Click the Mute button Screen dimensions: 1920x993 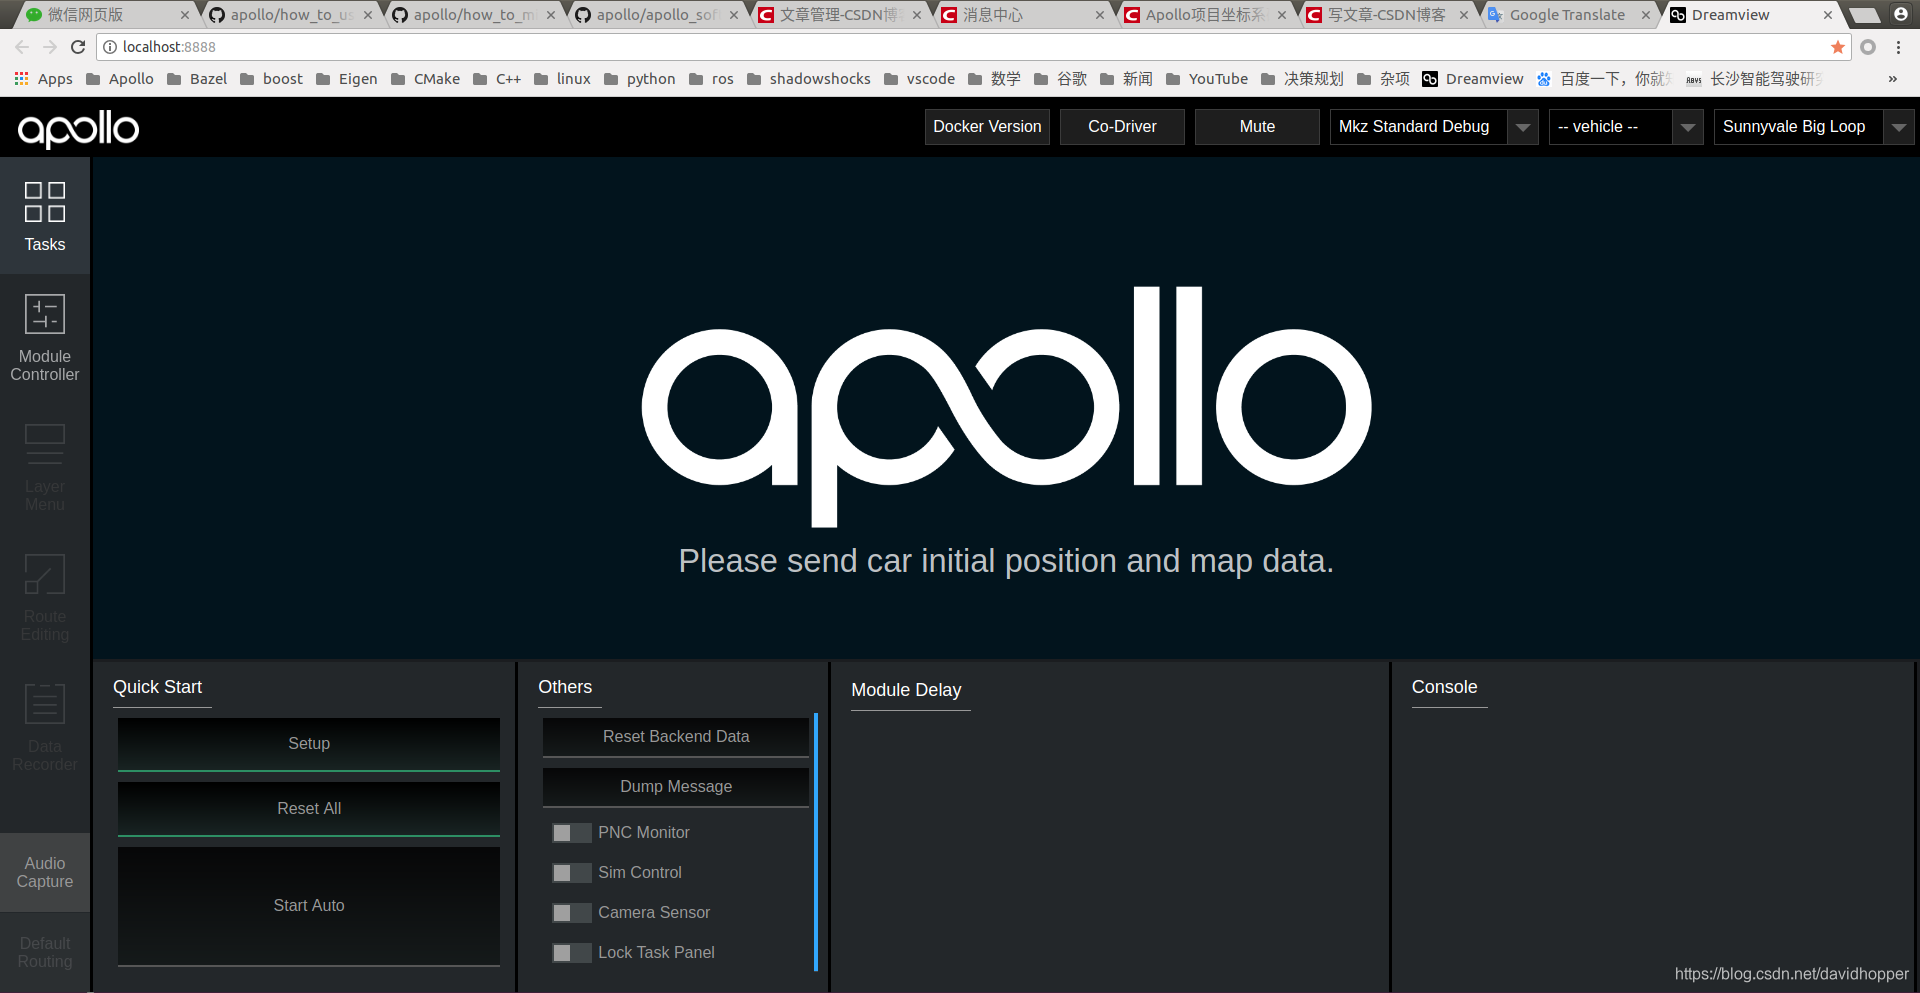pyautogui.click(x=1257, y=127)
